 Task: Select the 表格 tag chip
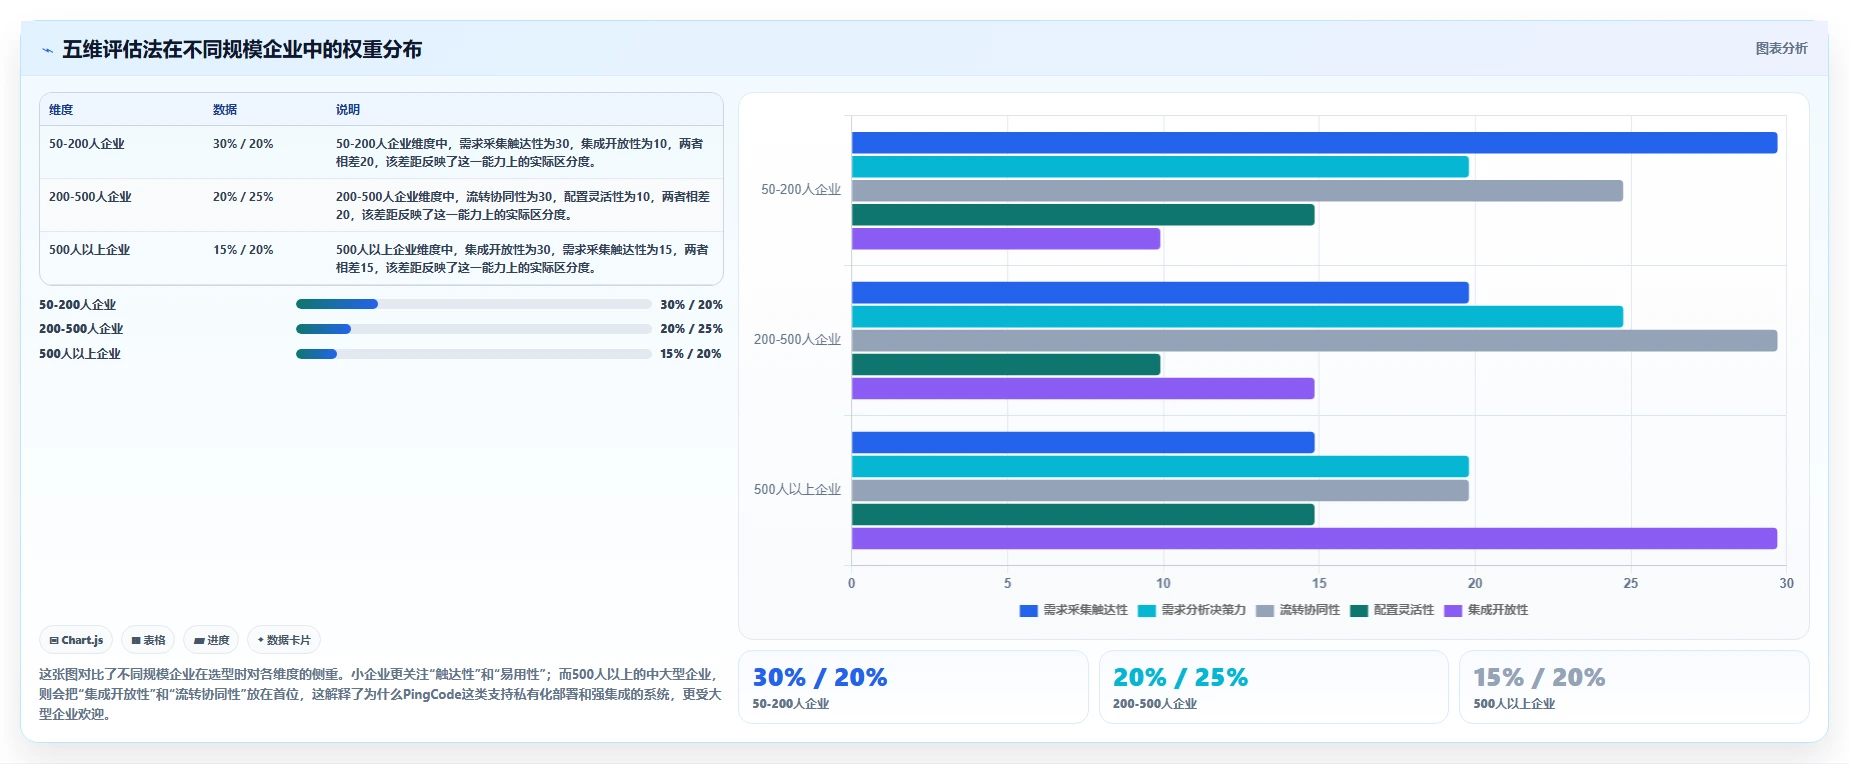click(148, 640)
